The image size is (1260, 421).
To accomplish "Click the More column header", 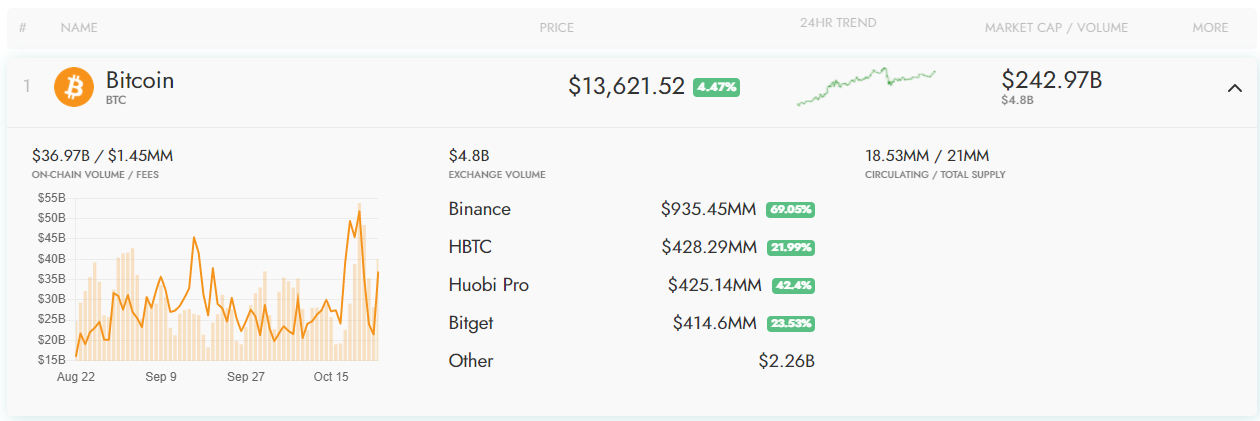I will pyautogui.click(x=1210, y=28).
